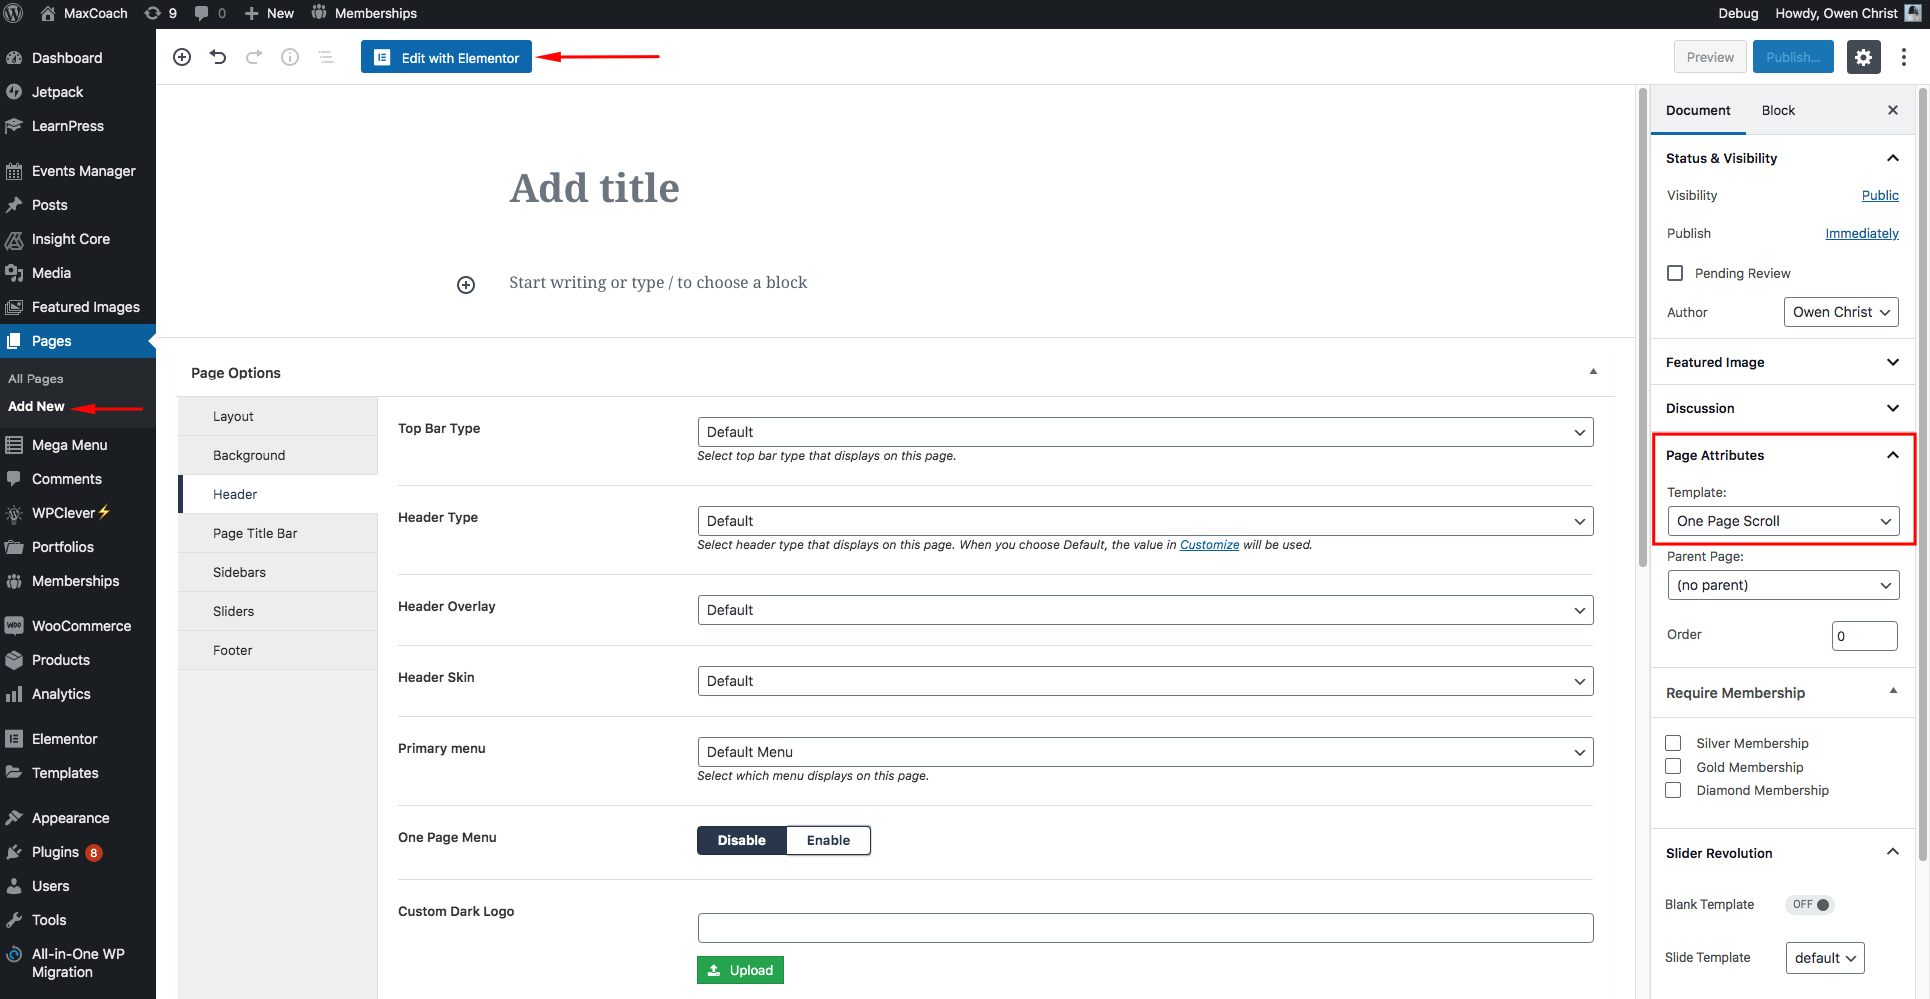Click the green Upload button
The height and width of the screenshot is (999, 1930).
(740, 970)
